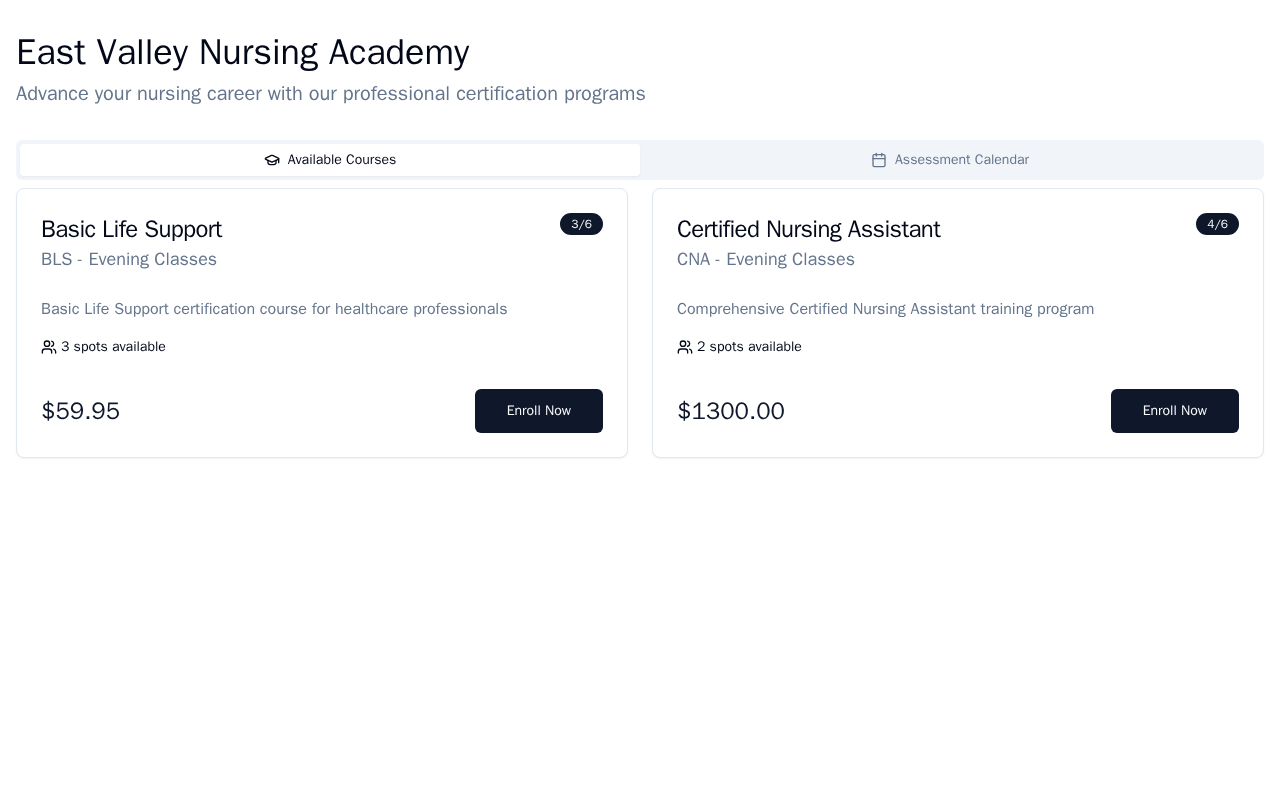
Task: Open the Assessment Calendar tab
Action: click(x=950, y=160)
